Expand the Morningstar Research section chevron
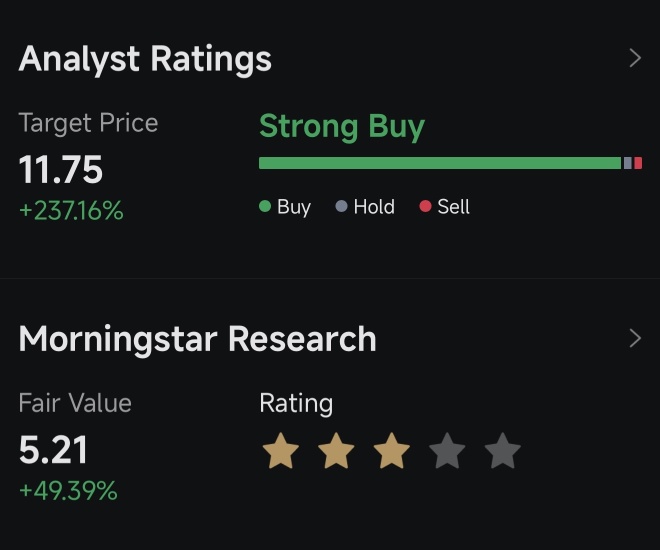Image resolution: width=660 pixels, height=550 pixels. pos(634,338)
